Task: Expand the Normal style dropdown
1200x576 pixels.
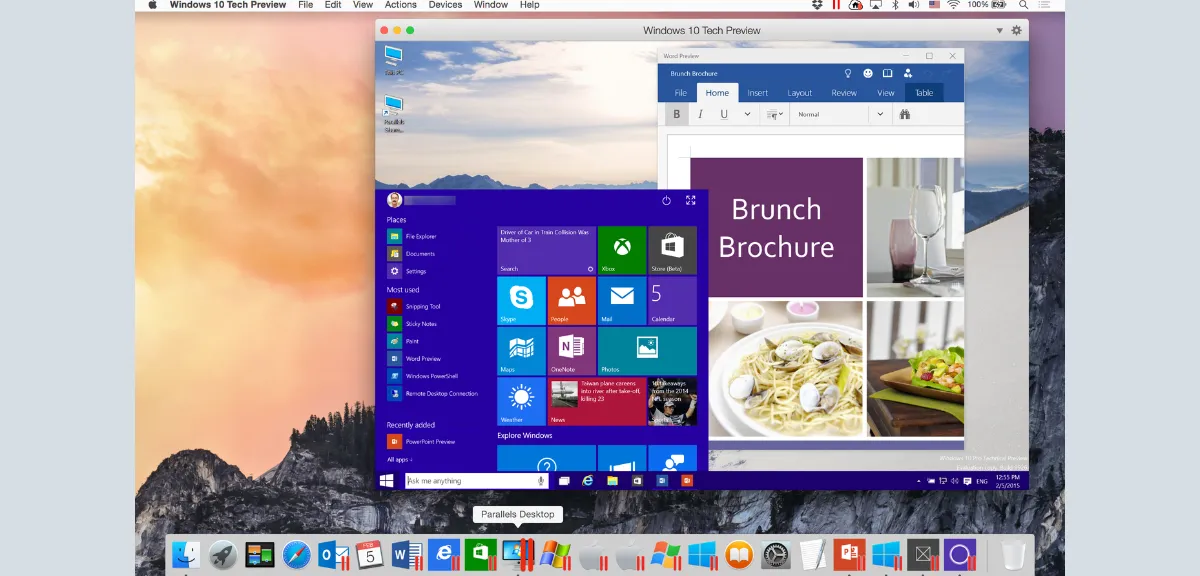Action: click(880, 115)
